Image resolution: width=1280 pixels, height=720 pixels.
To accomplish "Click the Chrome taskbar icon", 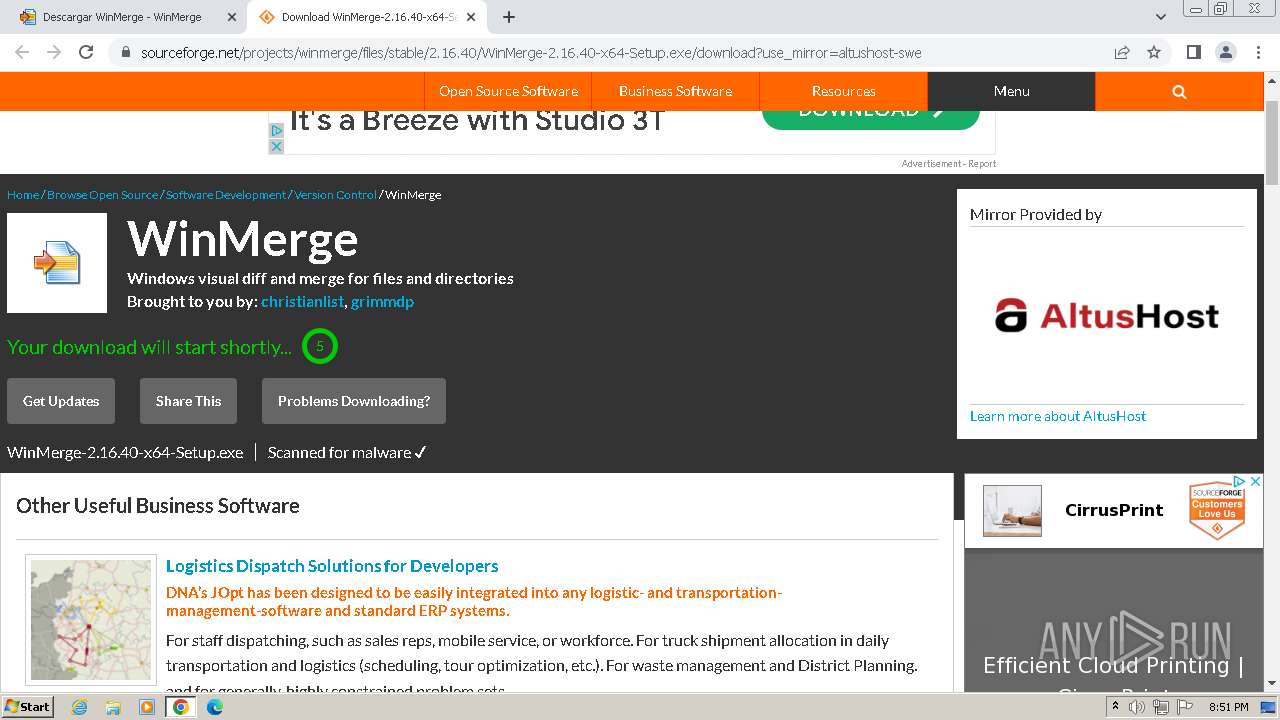I will pos(181,707).
